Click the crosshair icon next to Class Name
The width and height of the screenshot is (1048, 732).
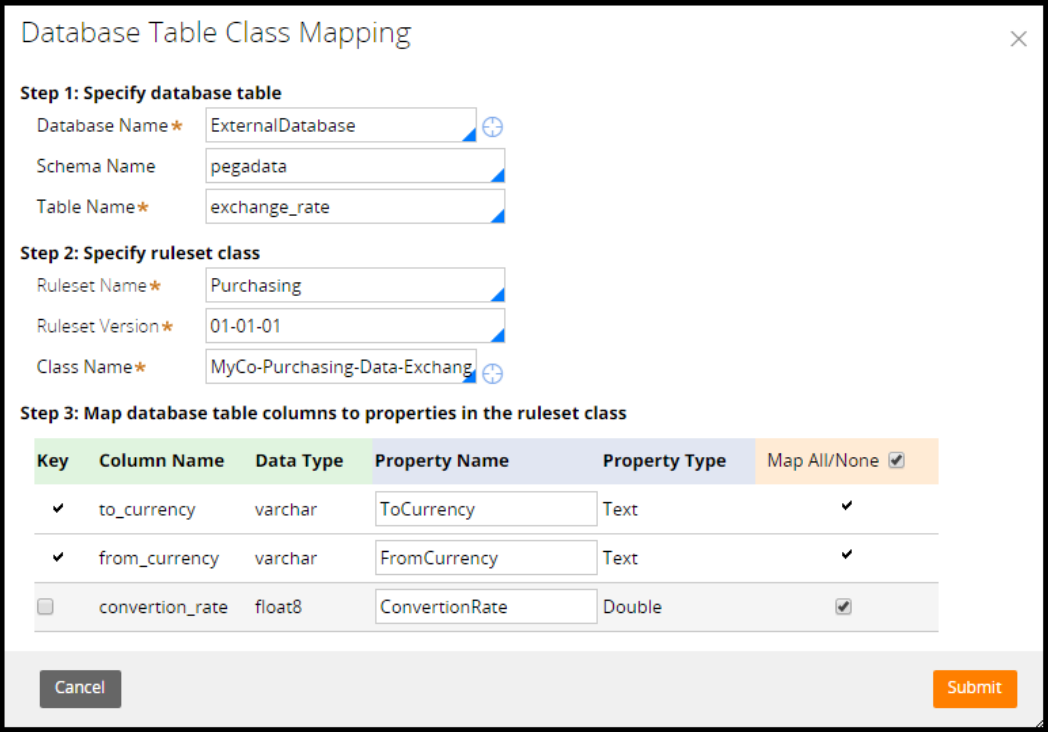[x=492, y=374]
